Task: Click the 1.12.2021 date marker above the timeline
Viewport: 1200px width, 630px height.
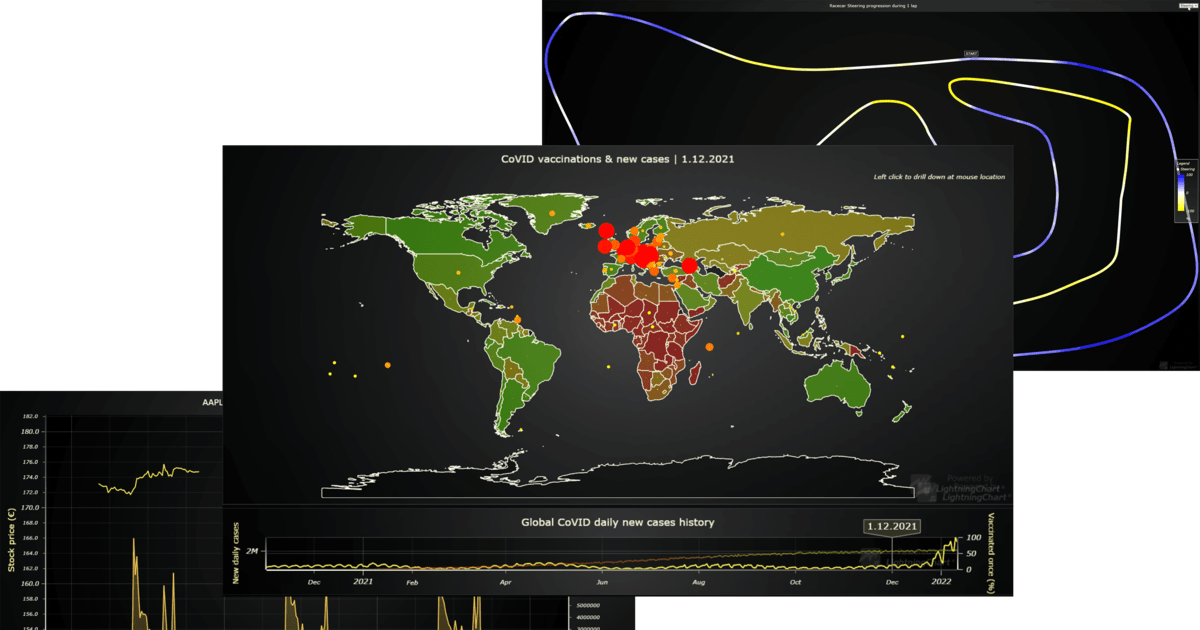Action: tap(891, 525)
